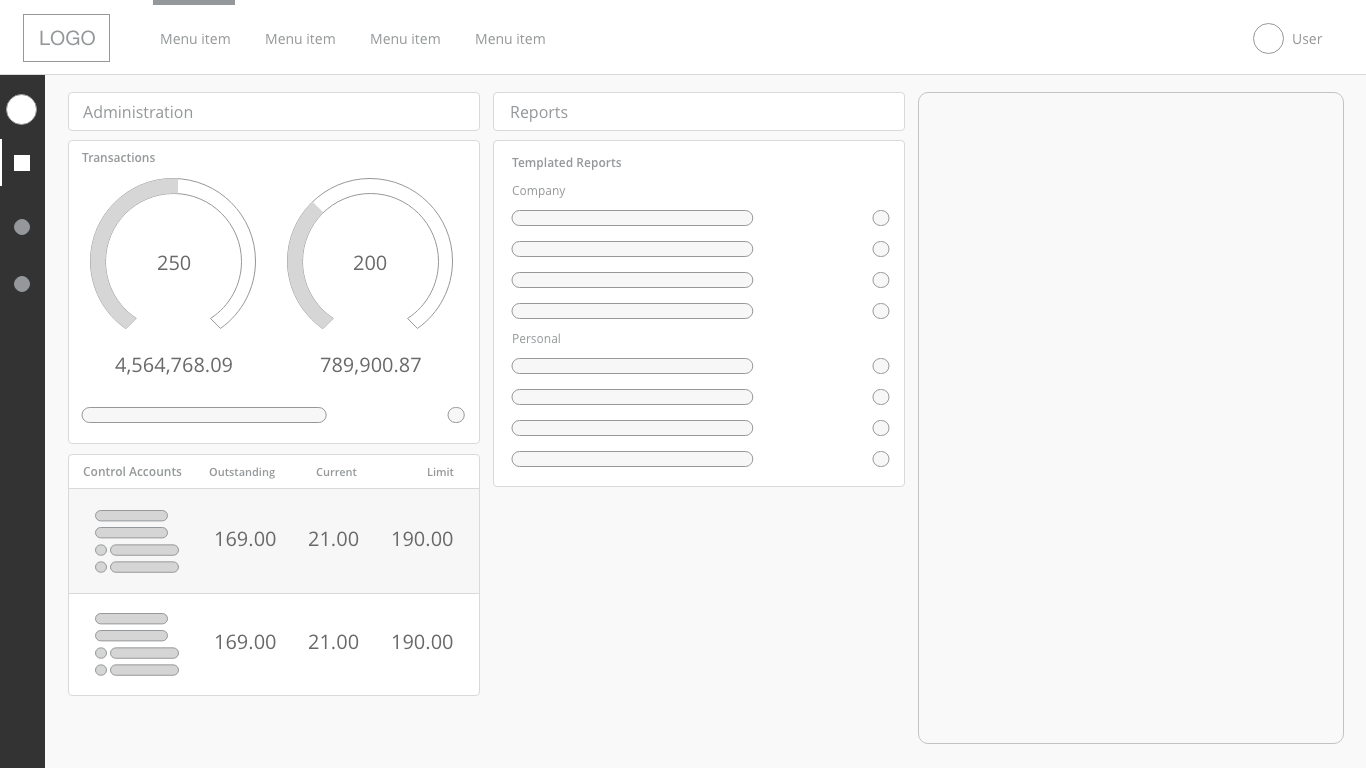Select the radio circle of the second Personal report
Screen dimensions: 1366x768
point(881,397)
